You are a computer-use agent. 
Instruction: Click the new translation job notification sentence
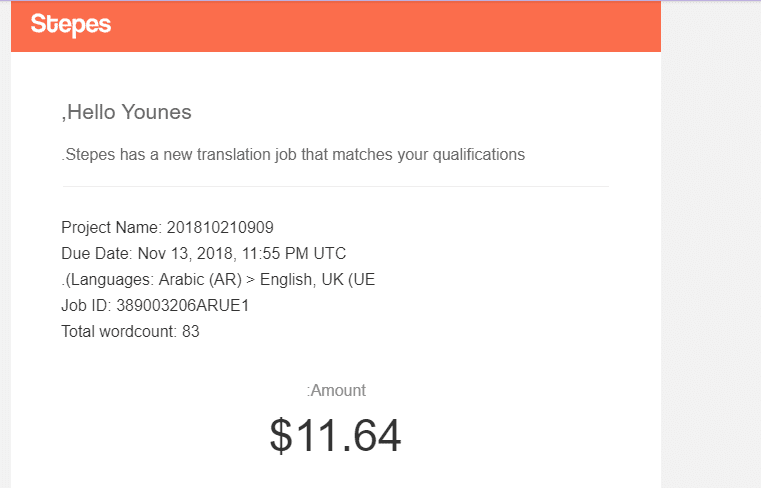[293, 155]
